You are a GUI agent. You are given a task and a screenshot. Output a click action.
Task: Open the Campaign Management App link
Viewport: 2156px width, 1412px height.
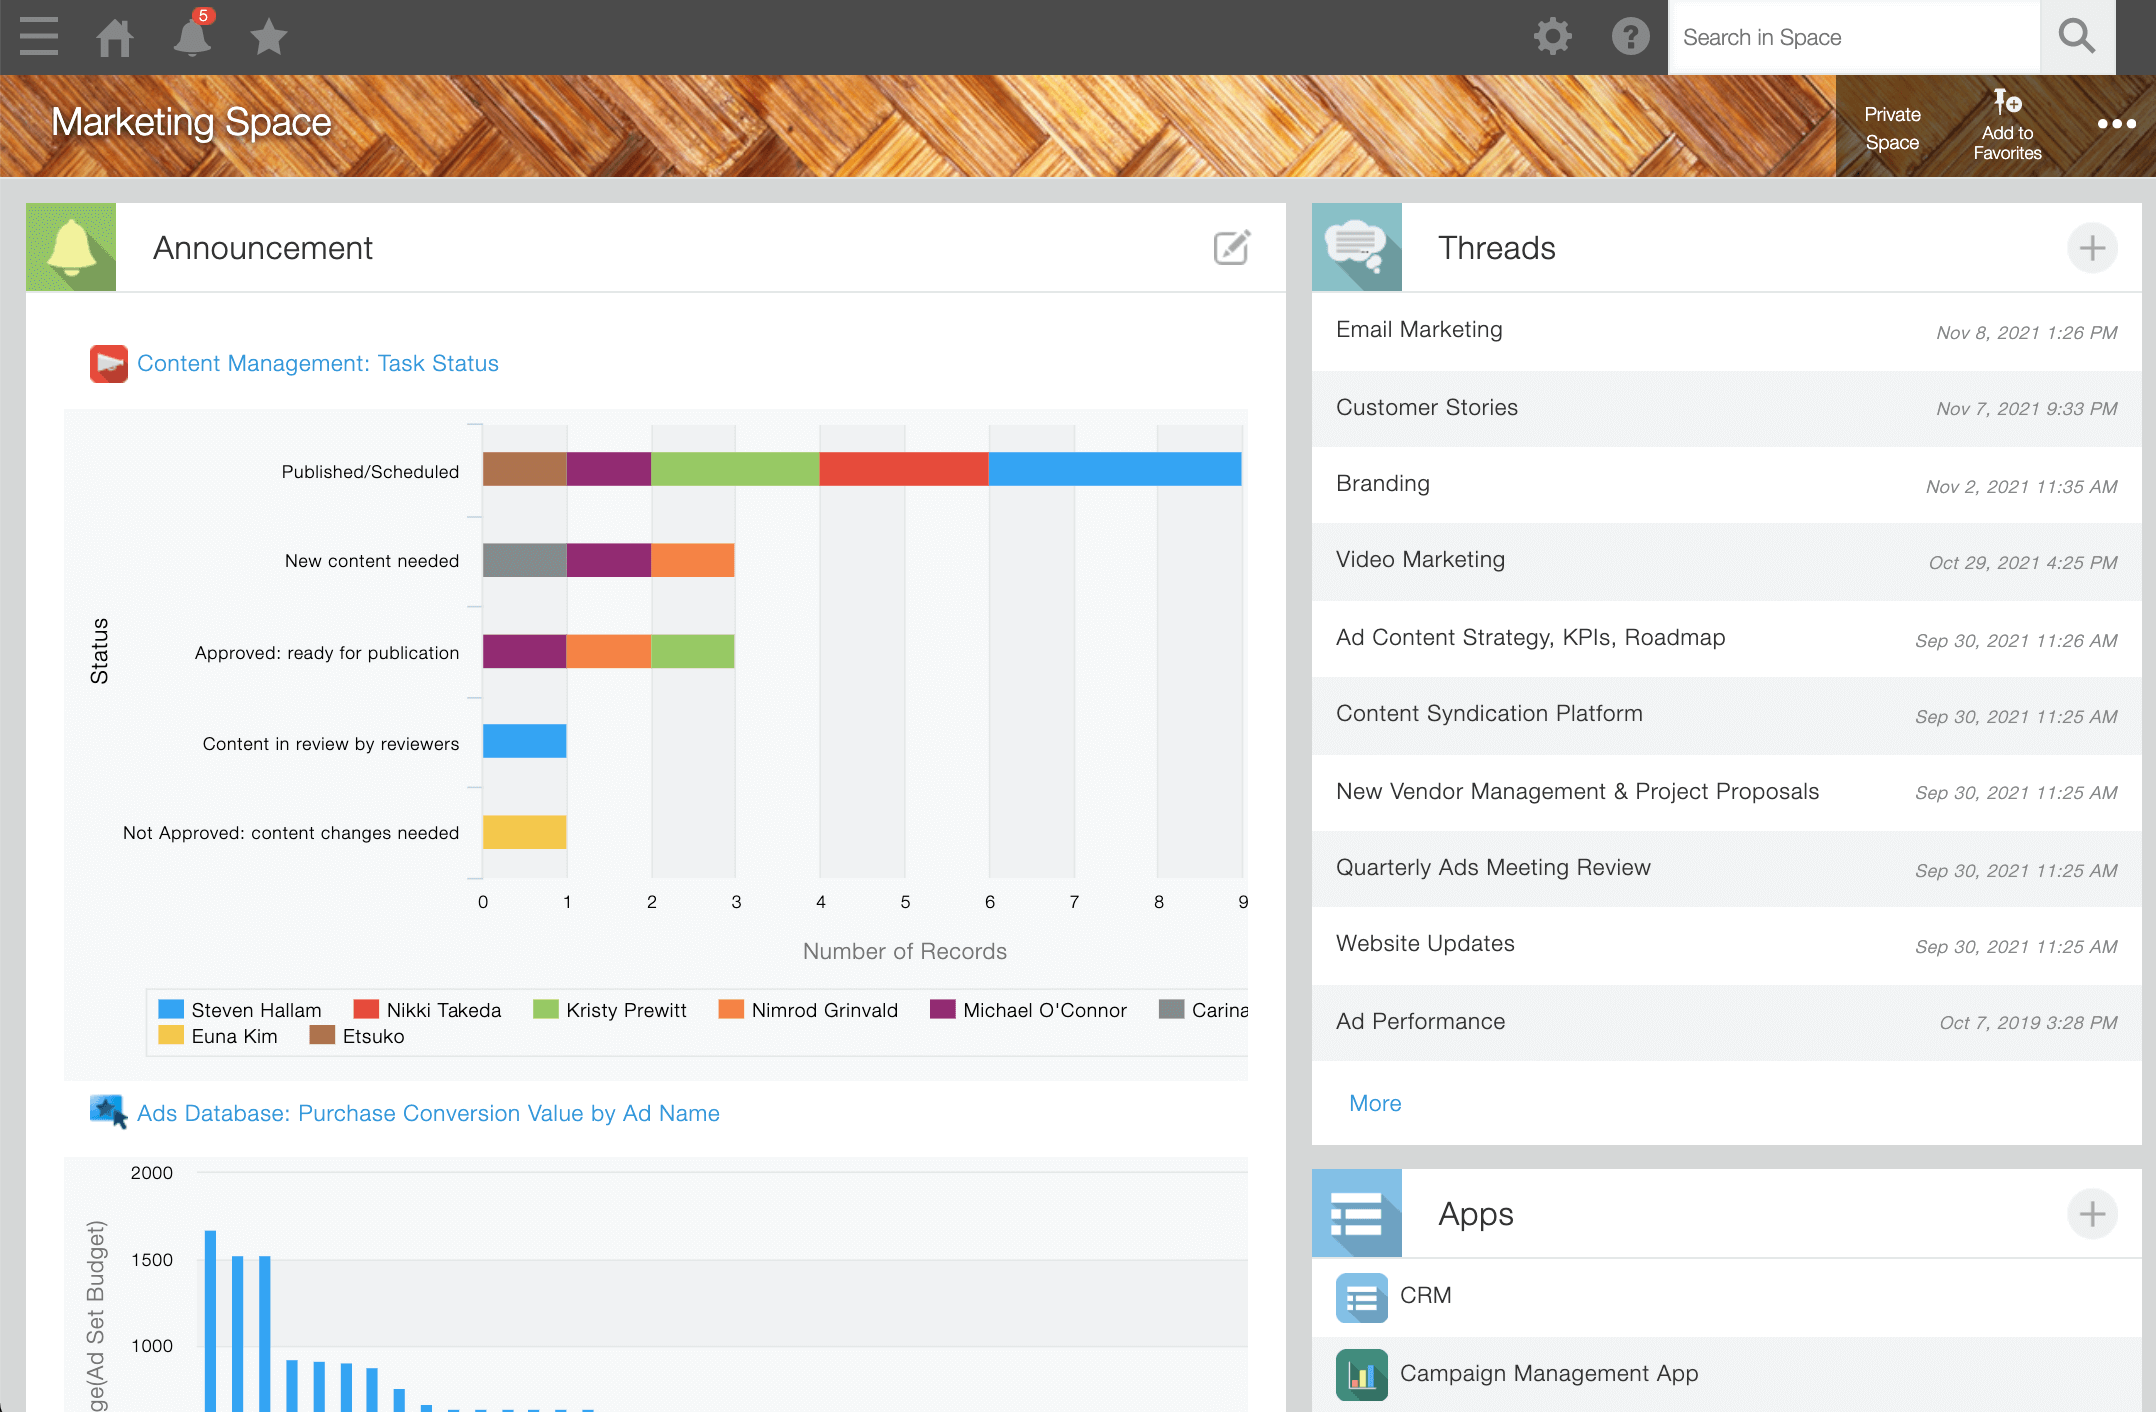point(1549,1373)
